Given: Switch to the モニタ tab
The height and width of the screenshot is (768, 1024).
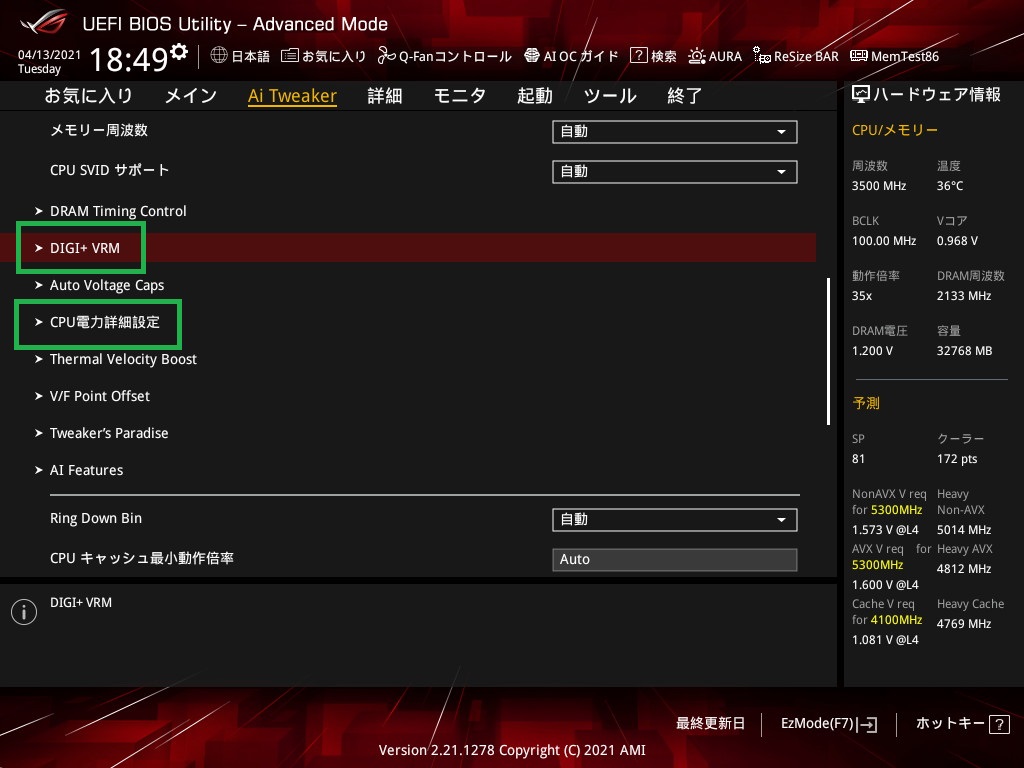Looking at the screenshot, I should pos(459,96).
